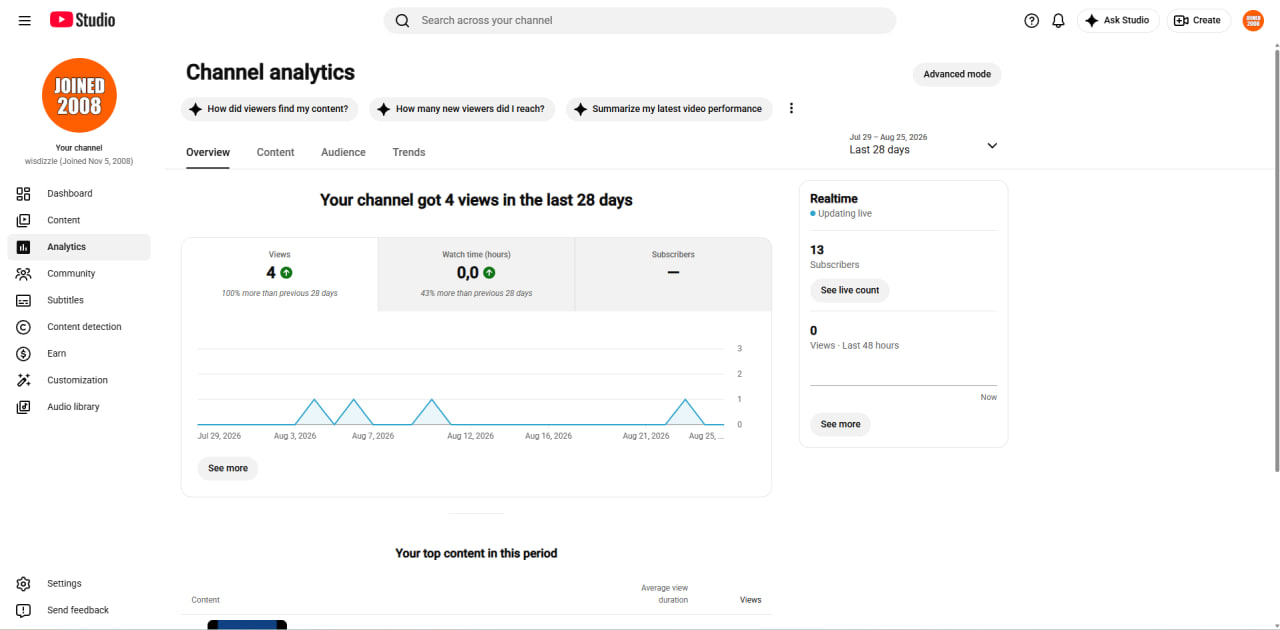Open the account avatar menu
Viewport: 1280px width, 630px height.
pyautogui.click(x=1253, y=20)
